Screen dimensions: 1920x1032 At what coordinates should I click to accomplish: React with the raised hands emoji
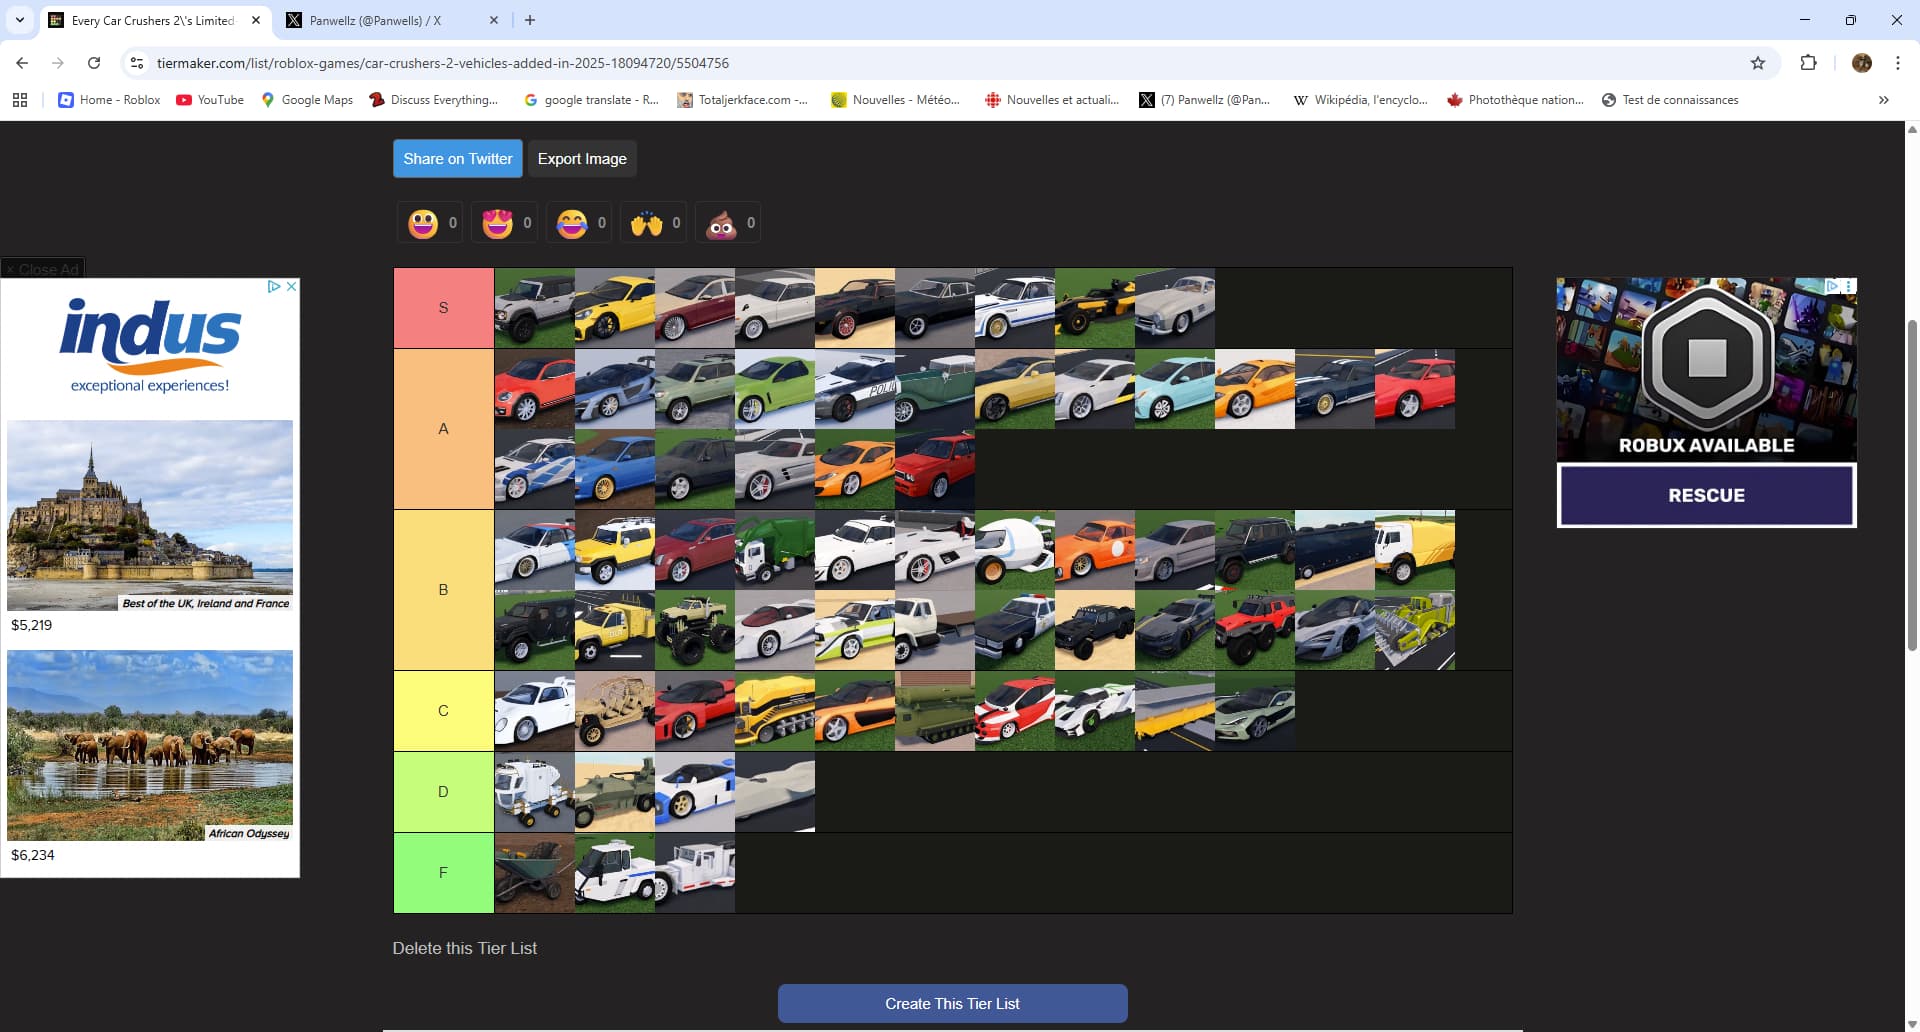(x=647, y=223)
